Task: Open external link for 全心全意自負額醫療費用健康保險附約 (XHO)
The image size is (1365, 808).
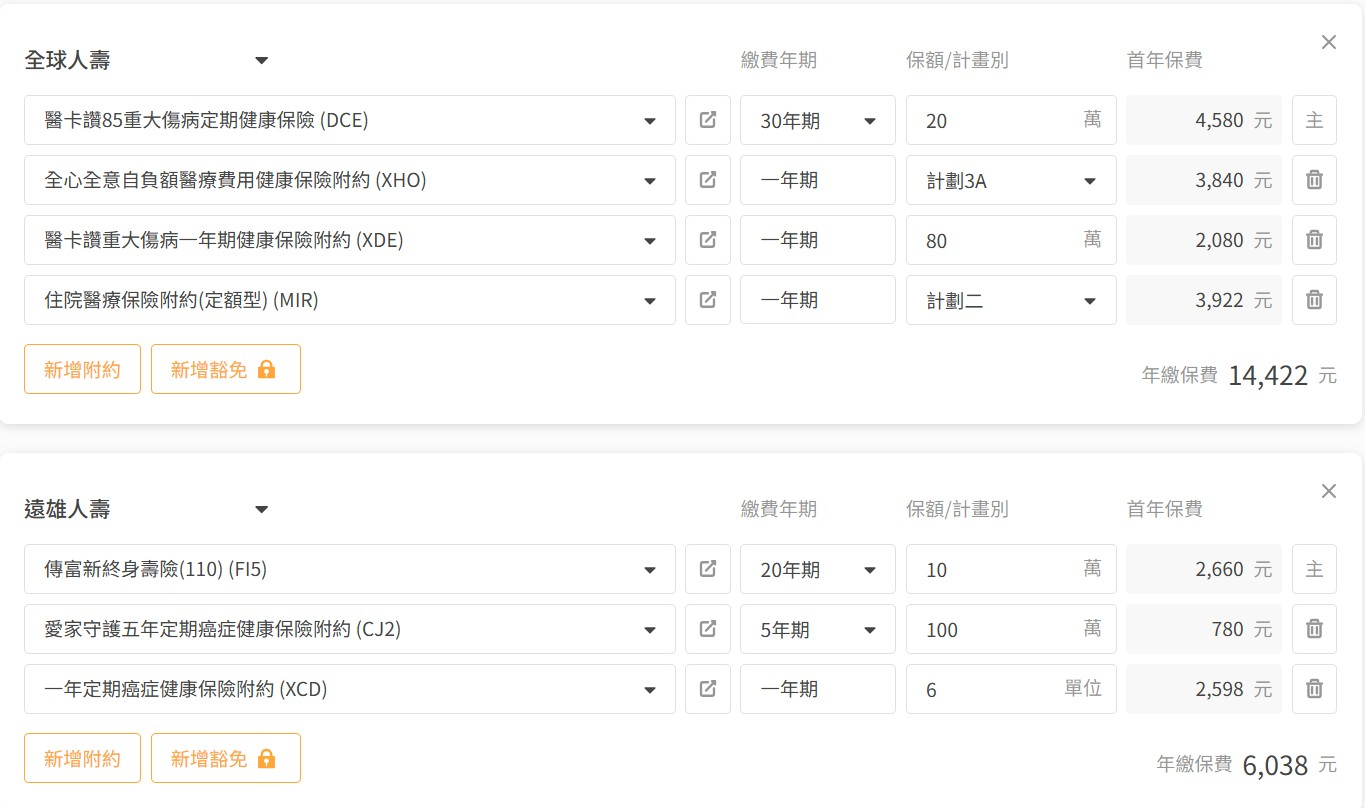Action: (x=708, y=180)
